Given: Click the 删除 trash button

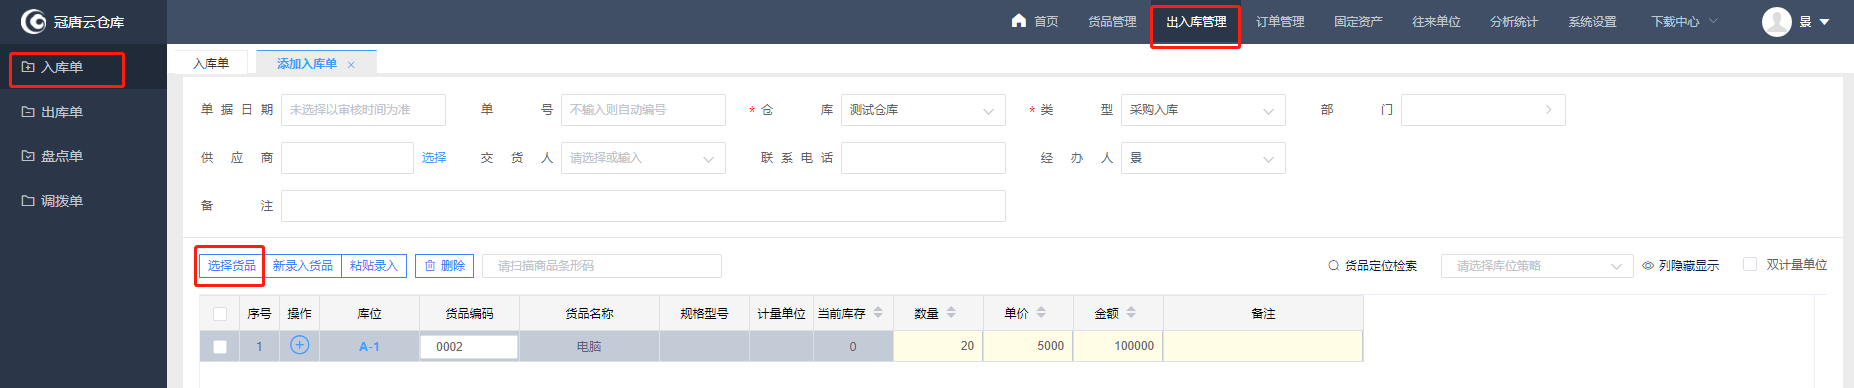Looking at the screenshot, I should coord(444,265).
